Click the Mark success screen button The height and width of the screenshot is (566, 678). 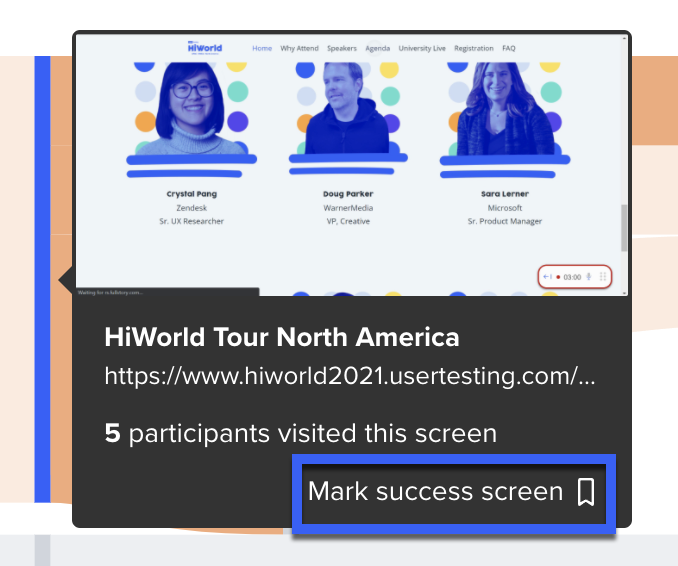click(x=454, y=493)
